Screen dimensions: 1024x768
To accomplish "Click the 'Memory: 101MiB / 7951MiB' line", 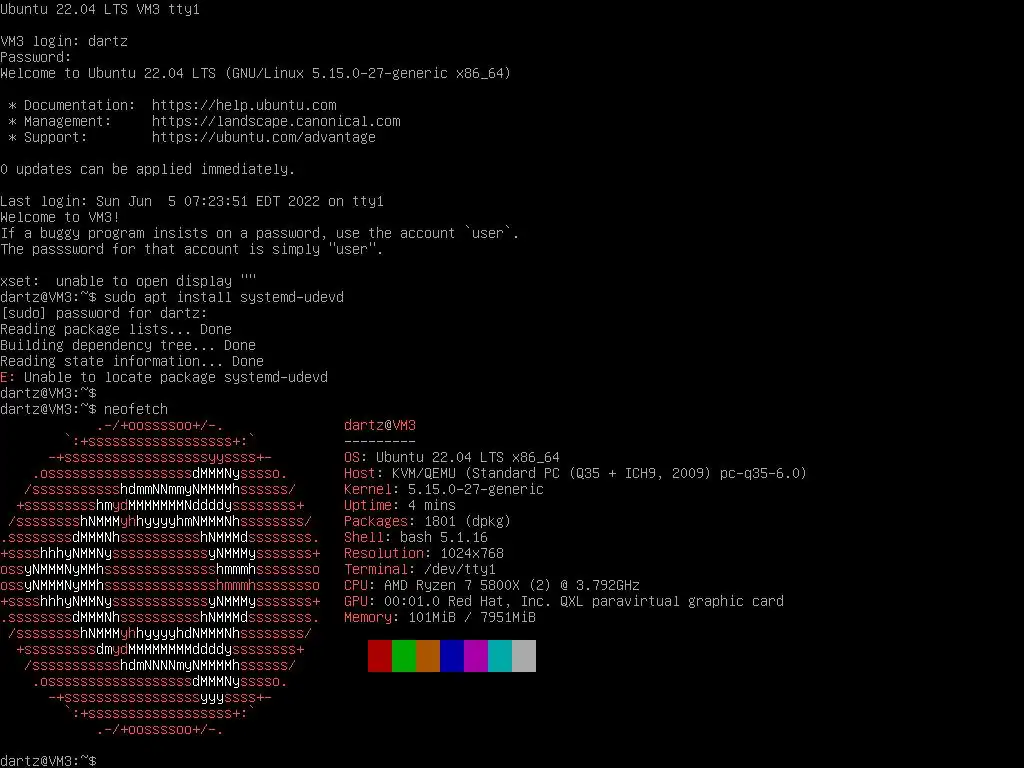I will [x=440, y=617].
